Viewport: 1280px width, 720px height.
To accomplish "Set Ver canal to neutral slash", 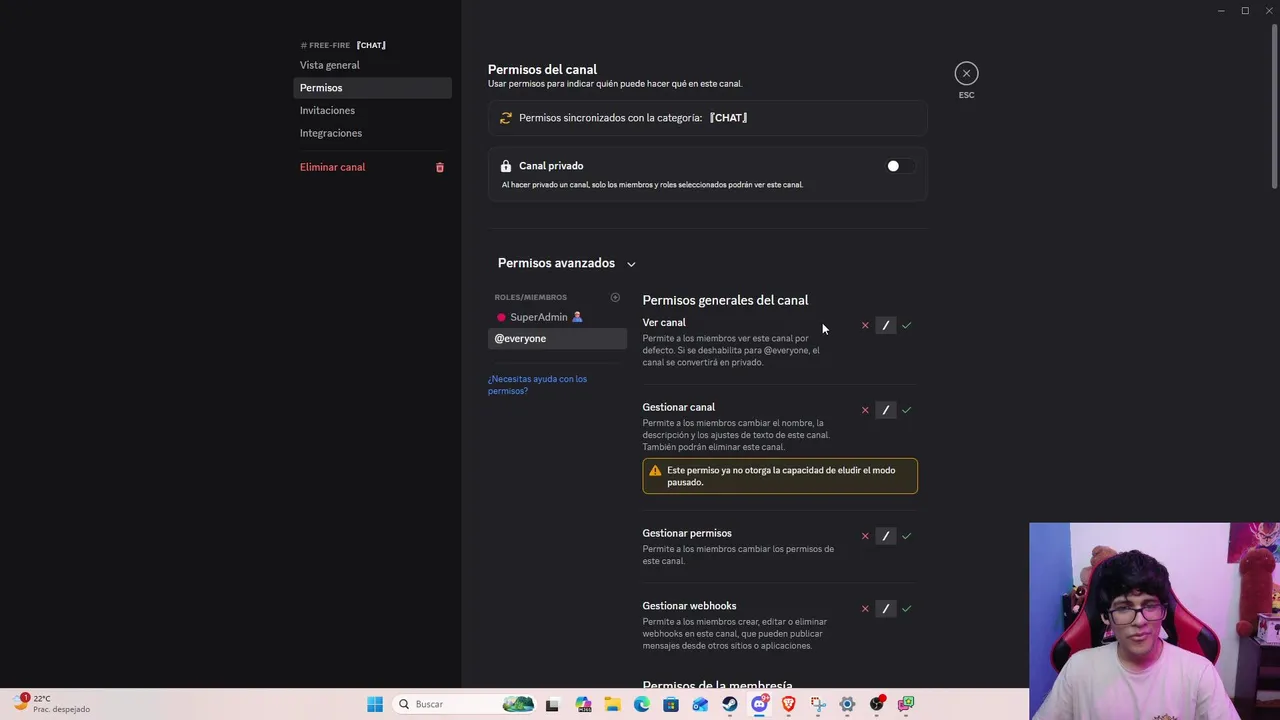I will pyautogui.click(x=885, y=325).
